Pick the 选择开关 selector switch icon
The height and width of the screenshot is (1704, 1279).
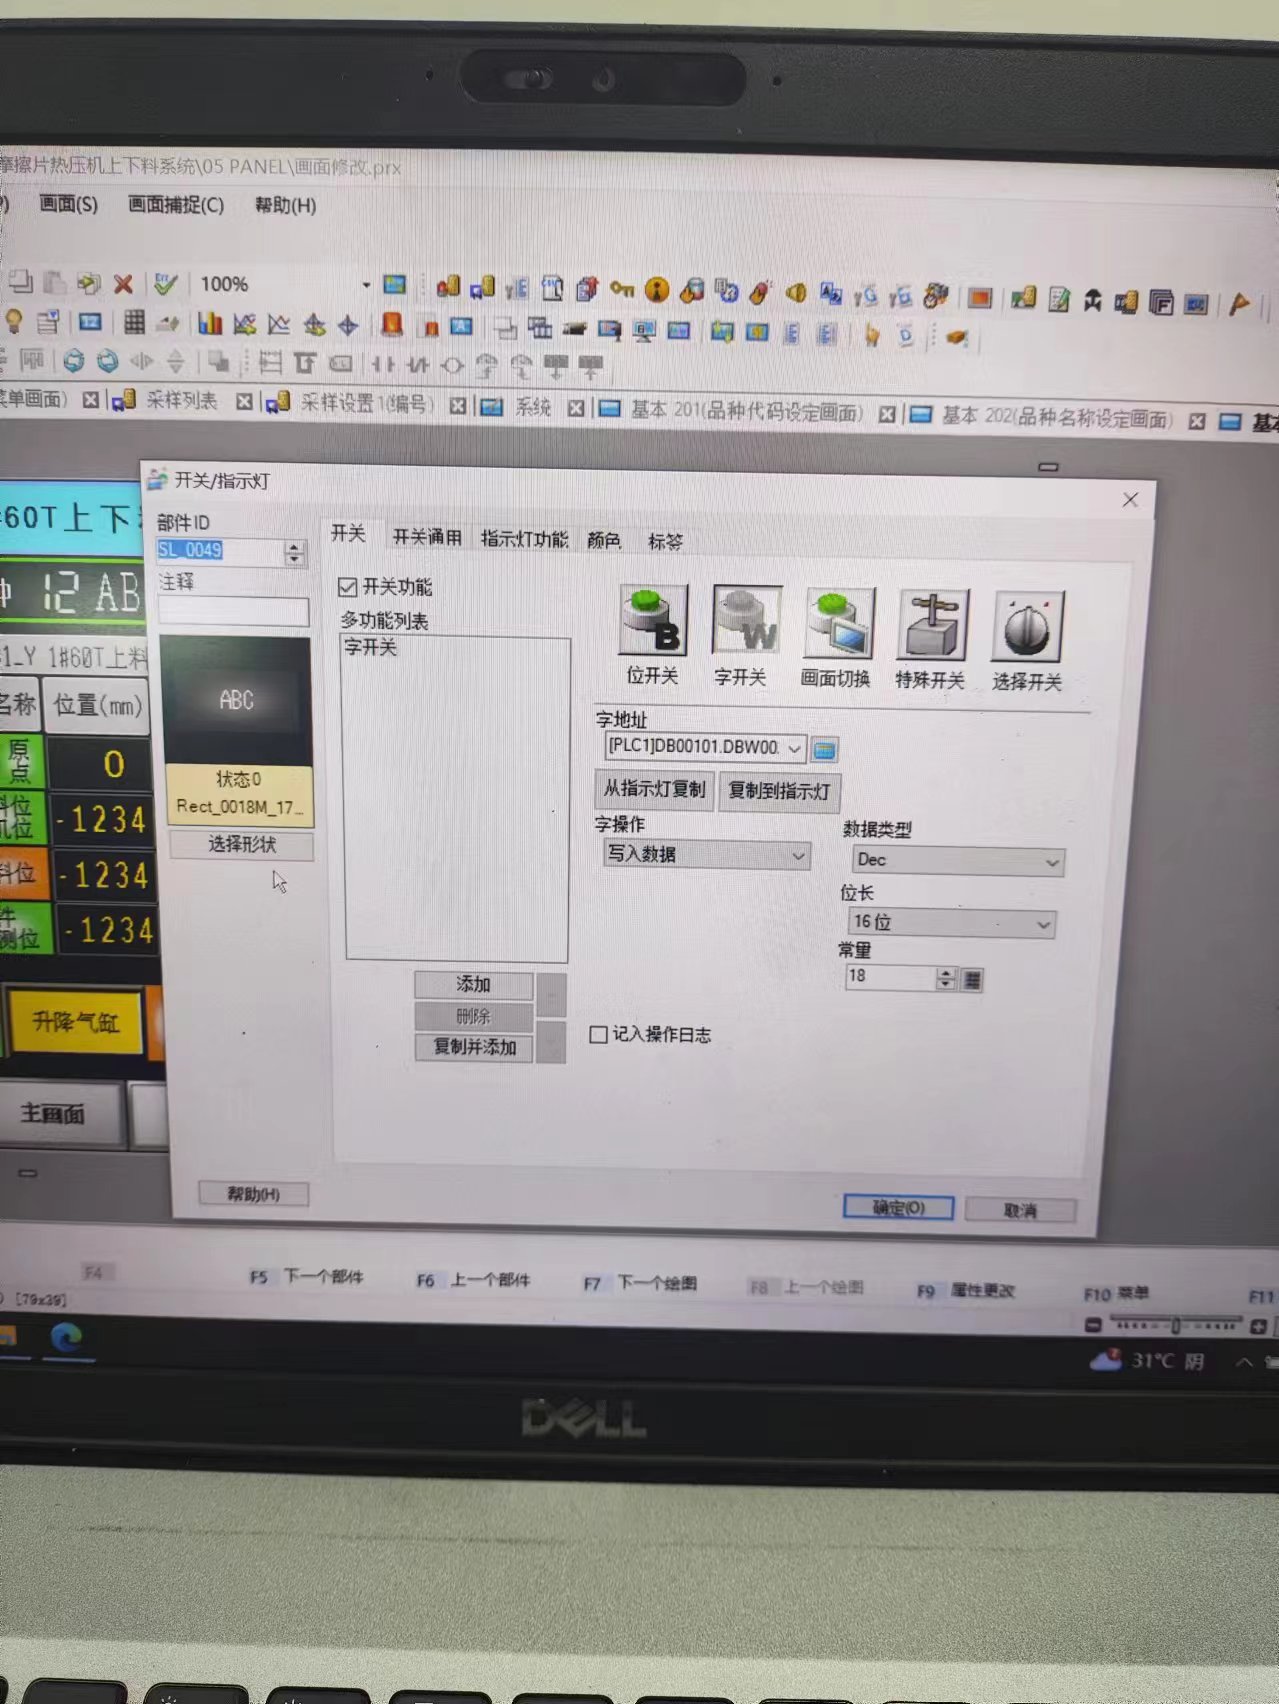click(1027, 628)
